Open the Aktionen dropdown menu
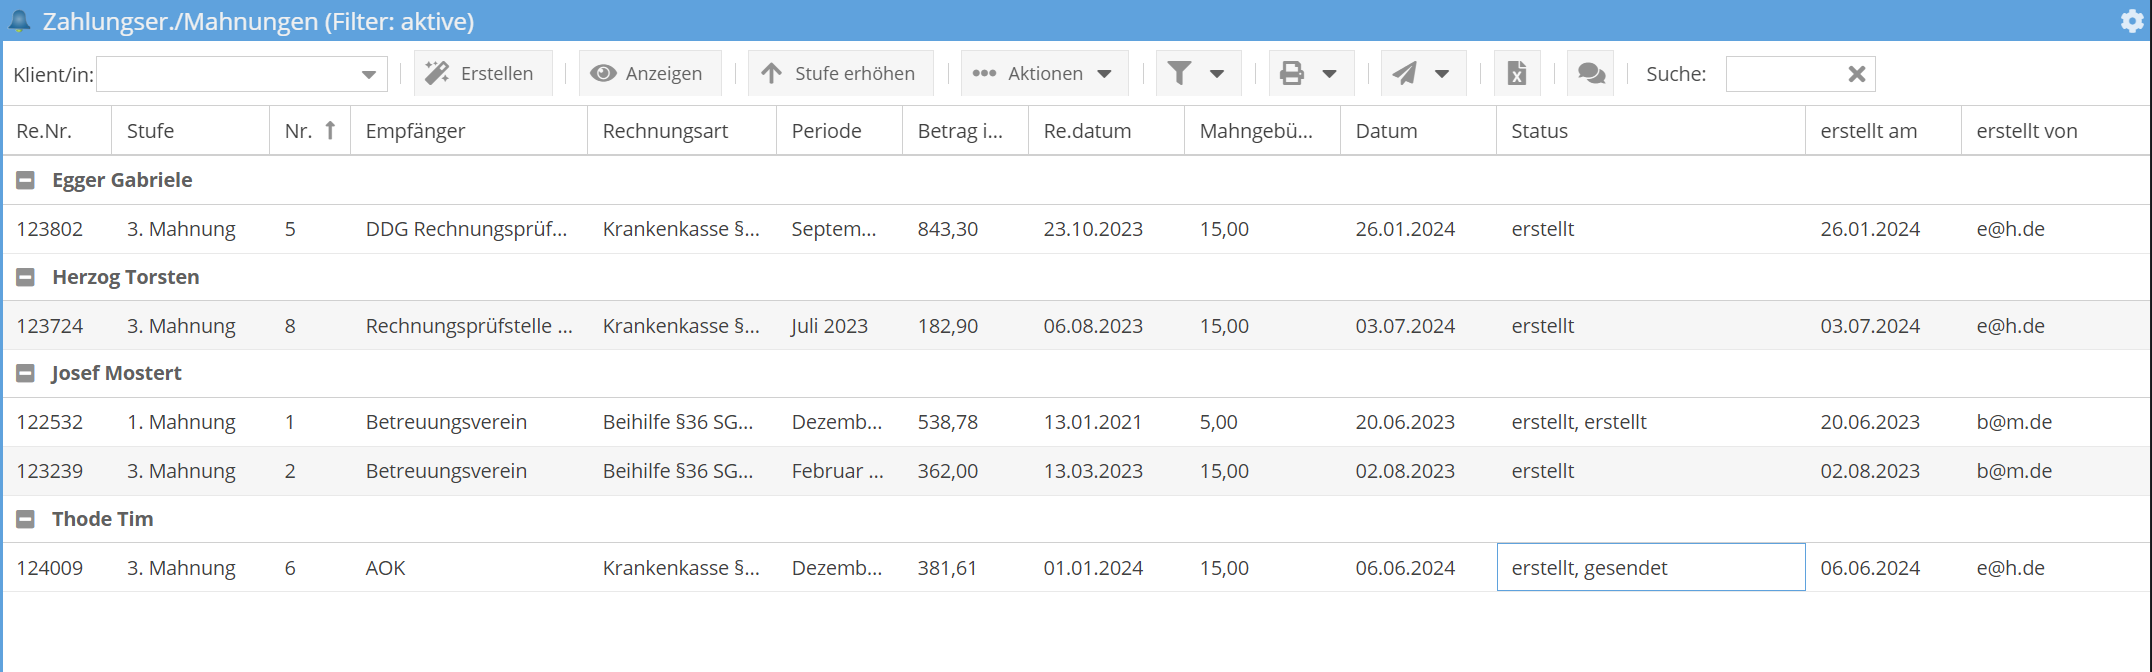This screenshot has height=672, width=2152. [x=1044, y=74]
